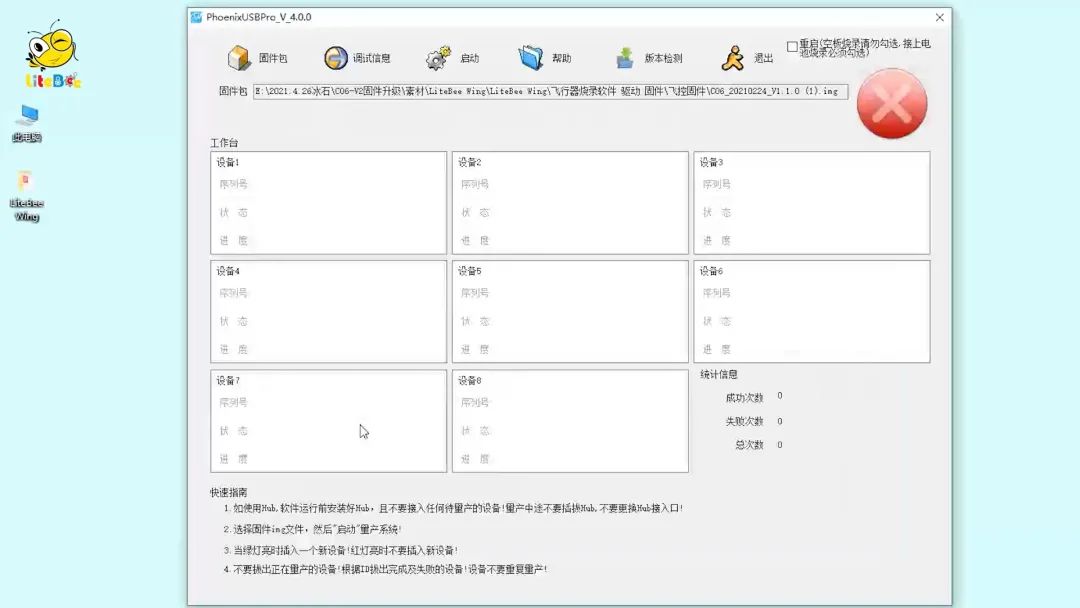Click the 失败次数 count value
This screenshot has width=1080, height=608.
780,421
